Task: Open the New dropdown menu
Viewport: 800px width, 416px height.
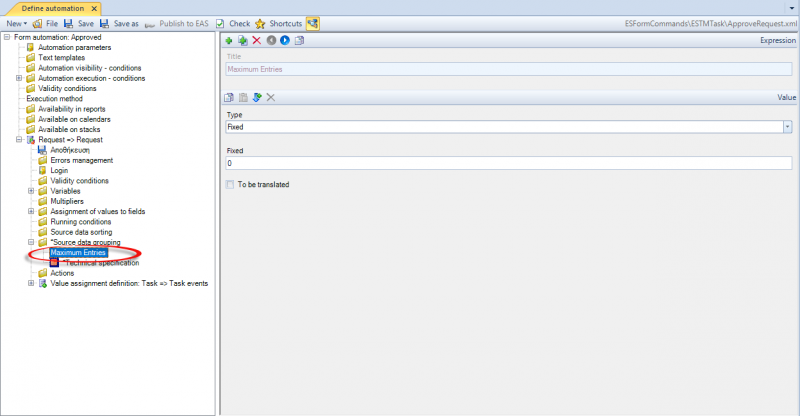Action: 16,23
